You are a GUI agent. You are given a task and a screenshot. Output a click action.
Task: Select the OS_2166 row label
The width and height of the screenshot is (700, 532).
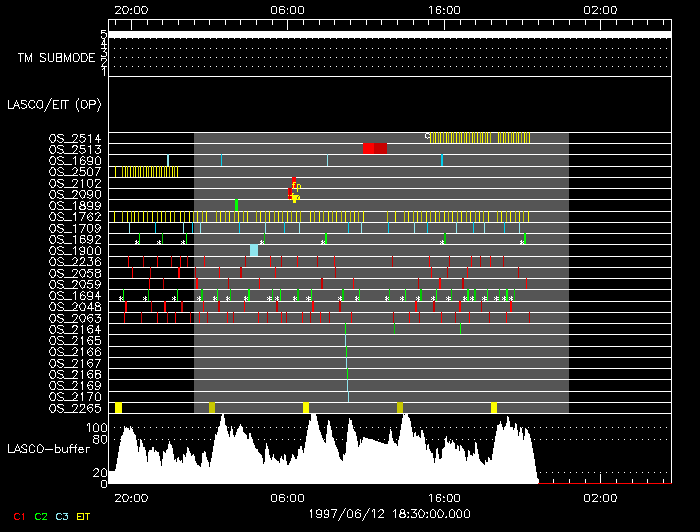75,352
